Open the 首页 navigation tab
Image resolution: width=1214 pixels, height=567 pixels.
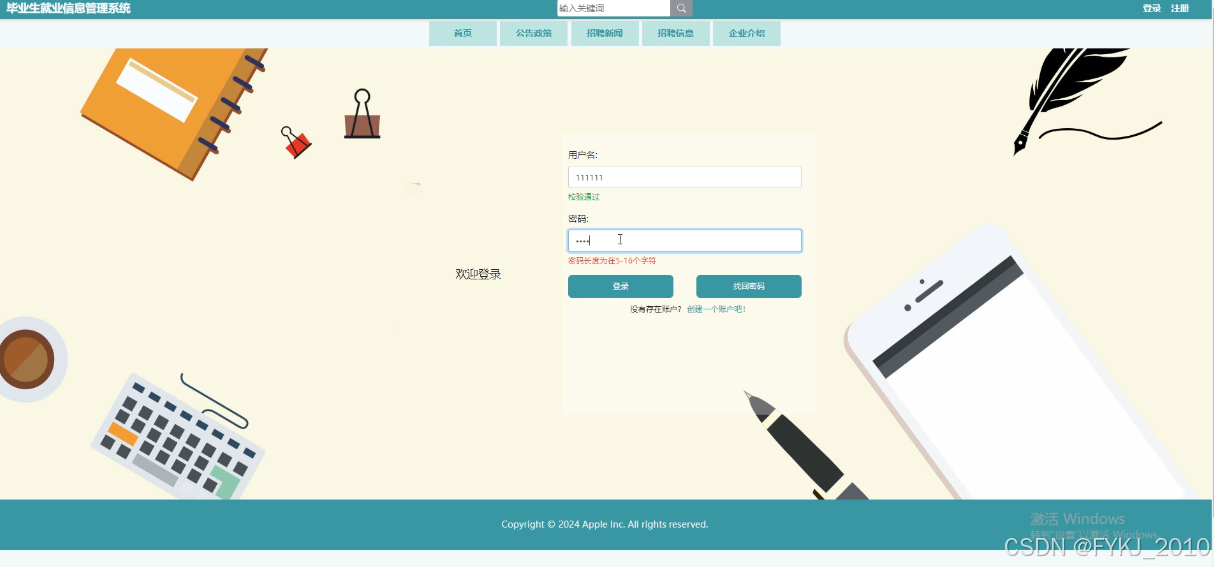463,33
